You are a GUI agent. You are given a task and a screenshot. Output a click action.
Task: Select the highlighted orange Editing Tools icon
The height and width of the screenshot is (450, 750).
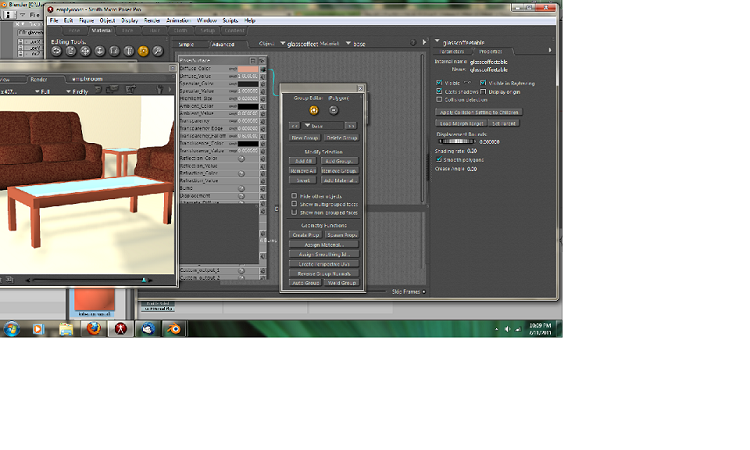tap(143, 50)
